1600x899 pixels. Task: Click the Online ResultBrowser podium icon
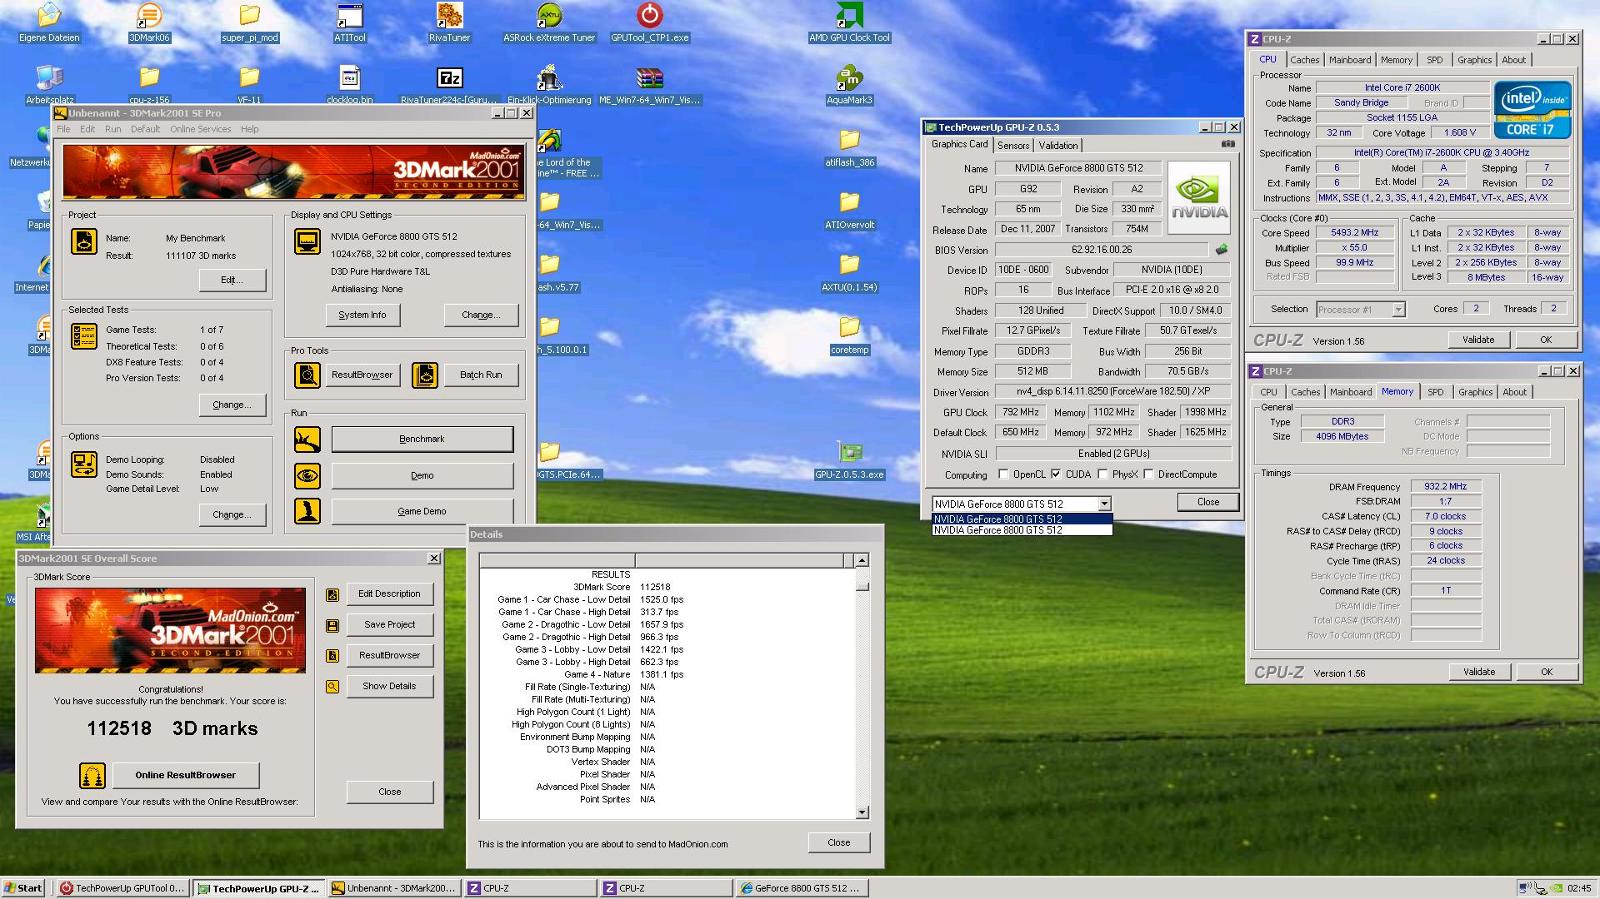[92, 775]
